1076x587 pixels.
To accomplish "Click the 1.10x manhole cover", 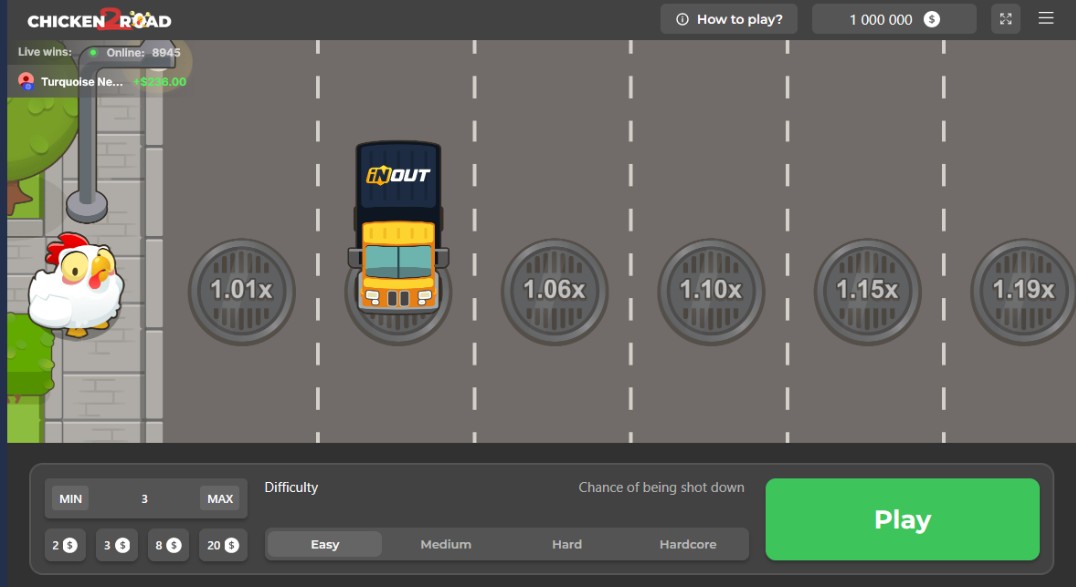I will coord(711,291).
